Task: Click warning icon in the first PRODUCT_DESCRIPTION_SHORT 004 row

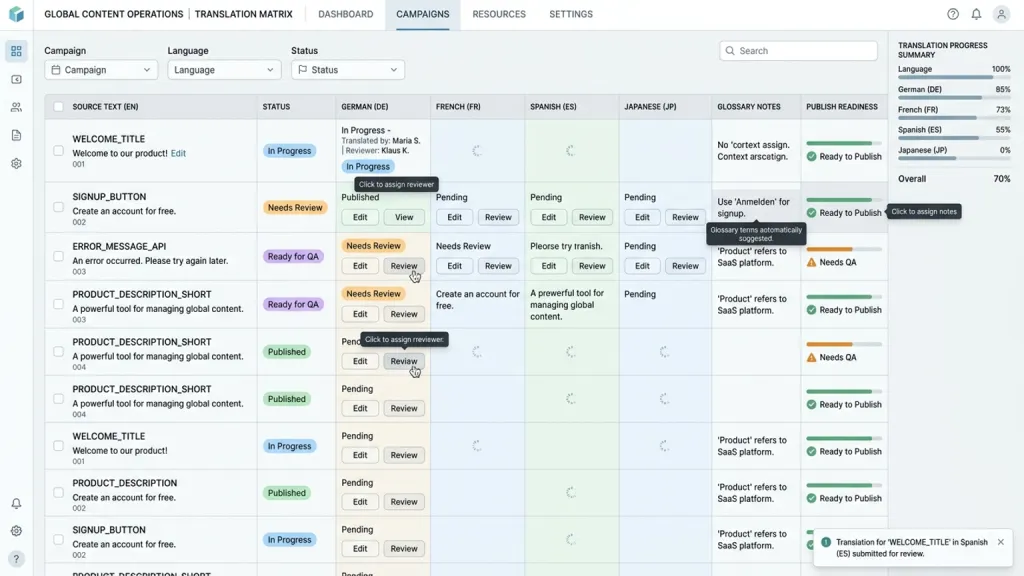Action: (x=811, y=358)
